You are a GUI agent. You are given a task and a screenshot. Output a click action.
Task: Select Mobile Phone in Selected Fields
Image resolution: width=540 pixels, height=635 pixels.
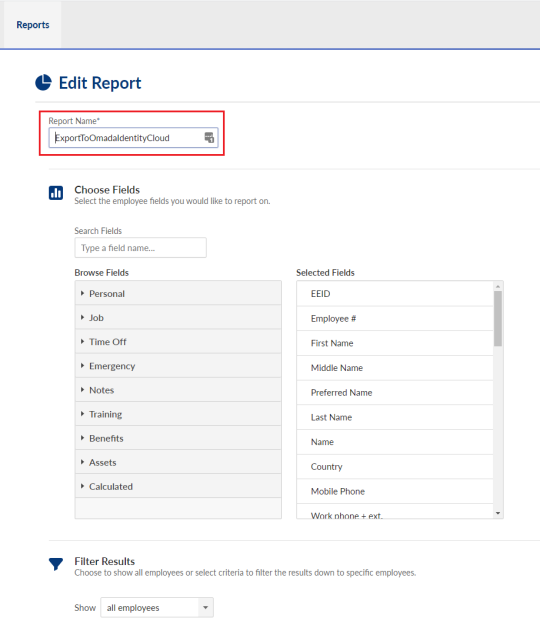point(395,491)
